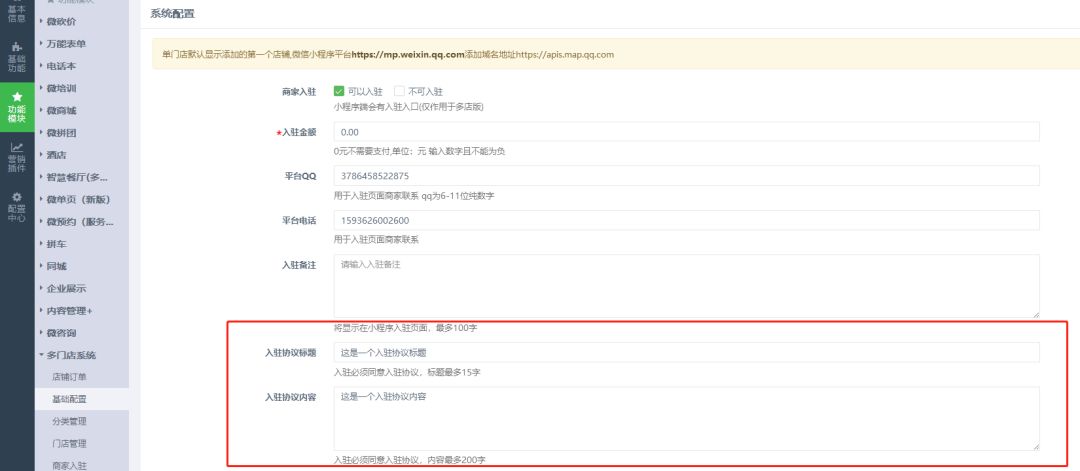1080x471 pixels.
Task: Open 基本信息 in the dark sidebar
Action: click(17, 12)
